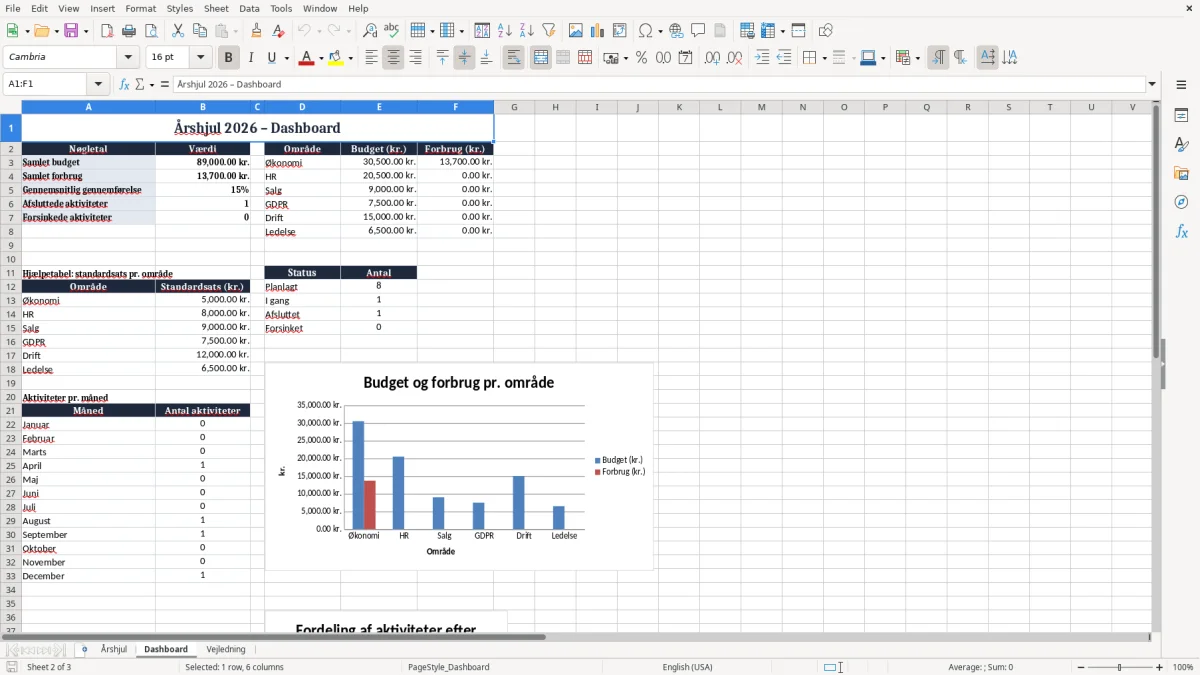This screenshot has width=1200, height=675.
Task: Open sidebar Properties panel
Action: click(x=1181, y=115)
